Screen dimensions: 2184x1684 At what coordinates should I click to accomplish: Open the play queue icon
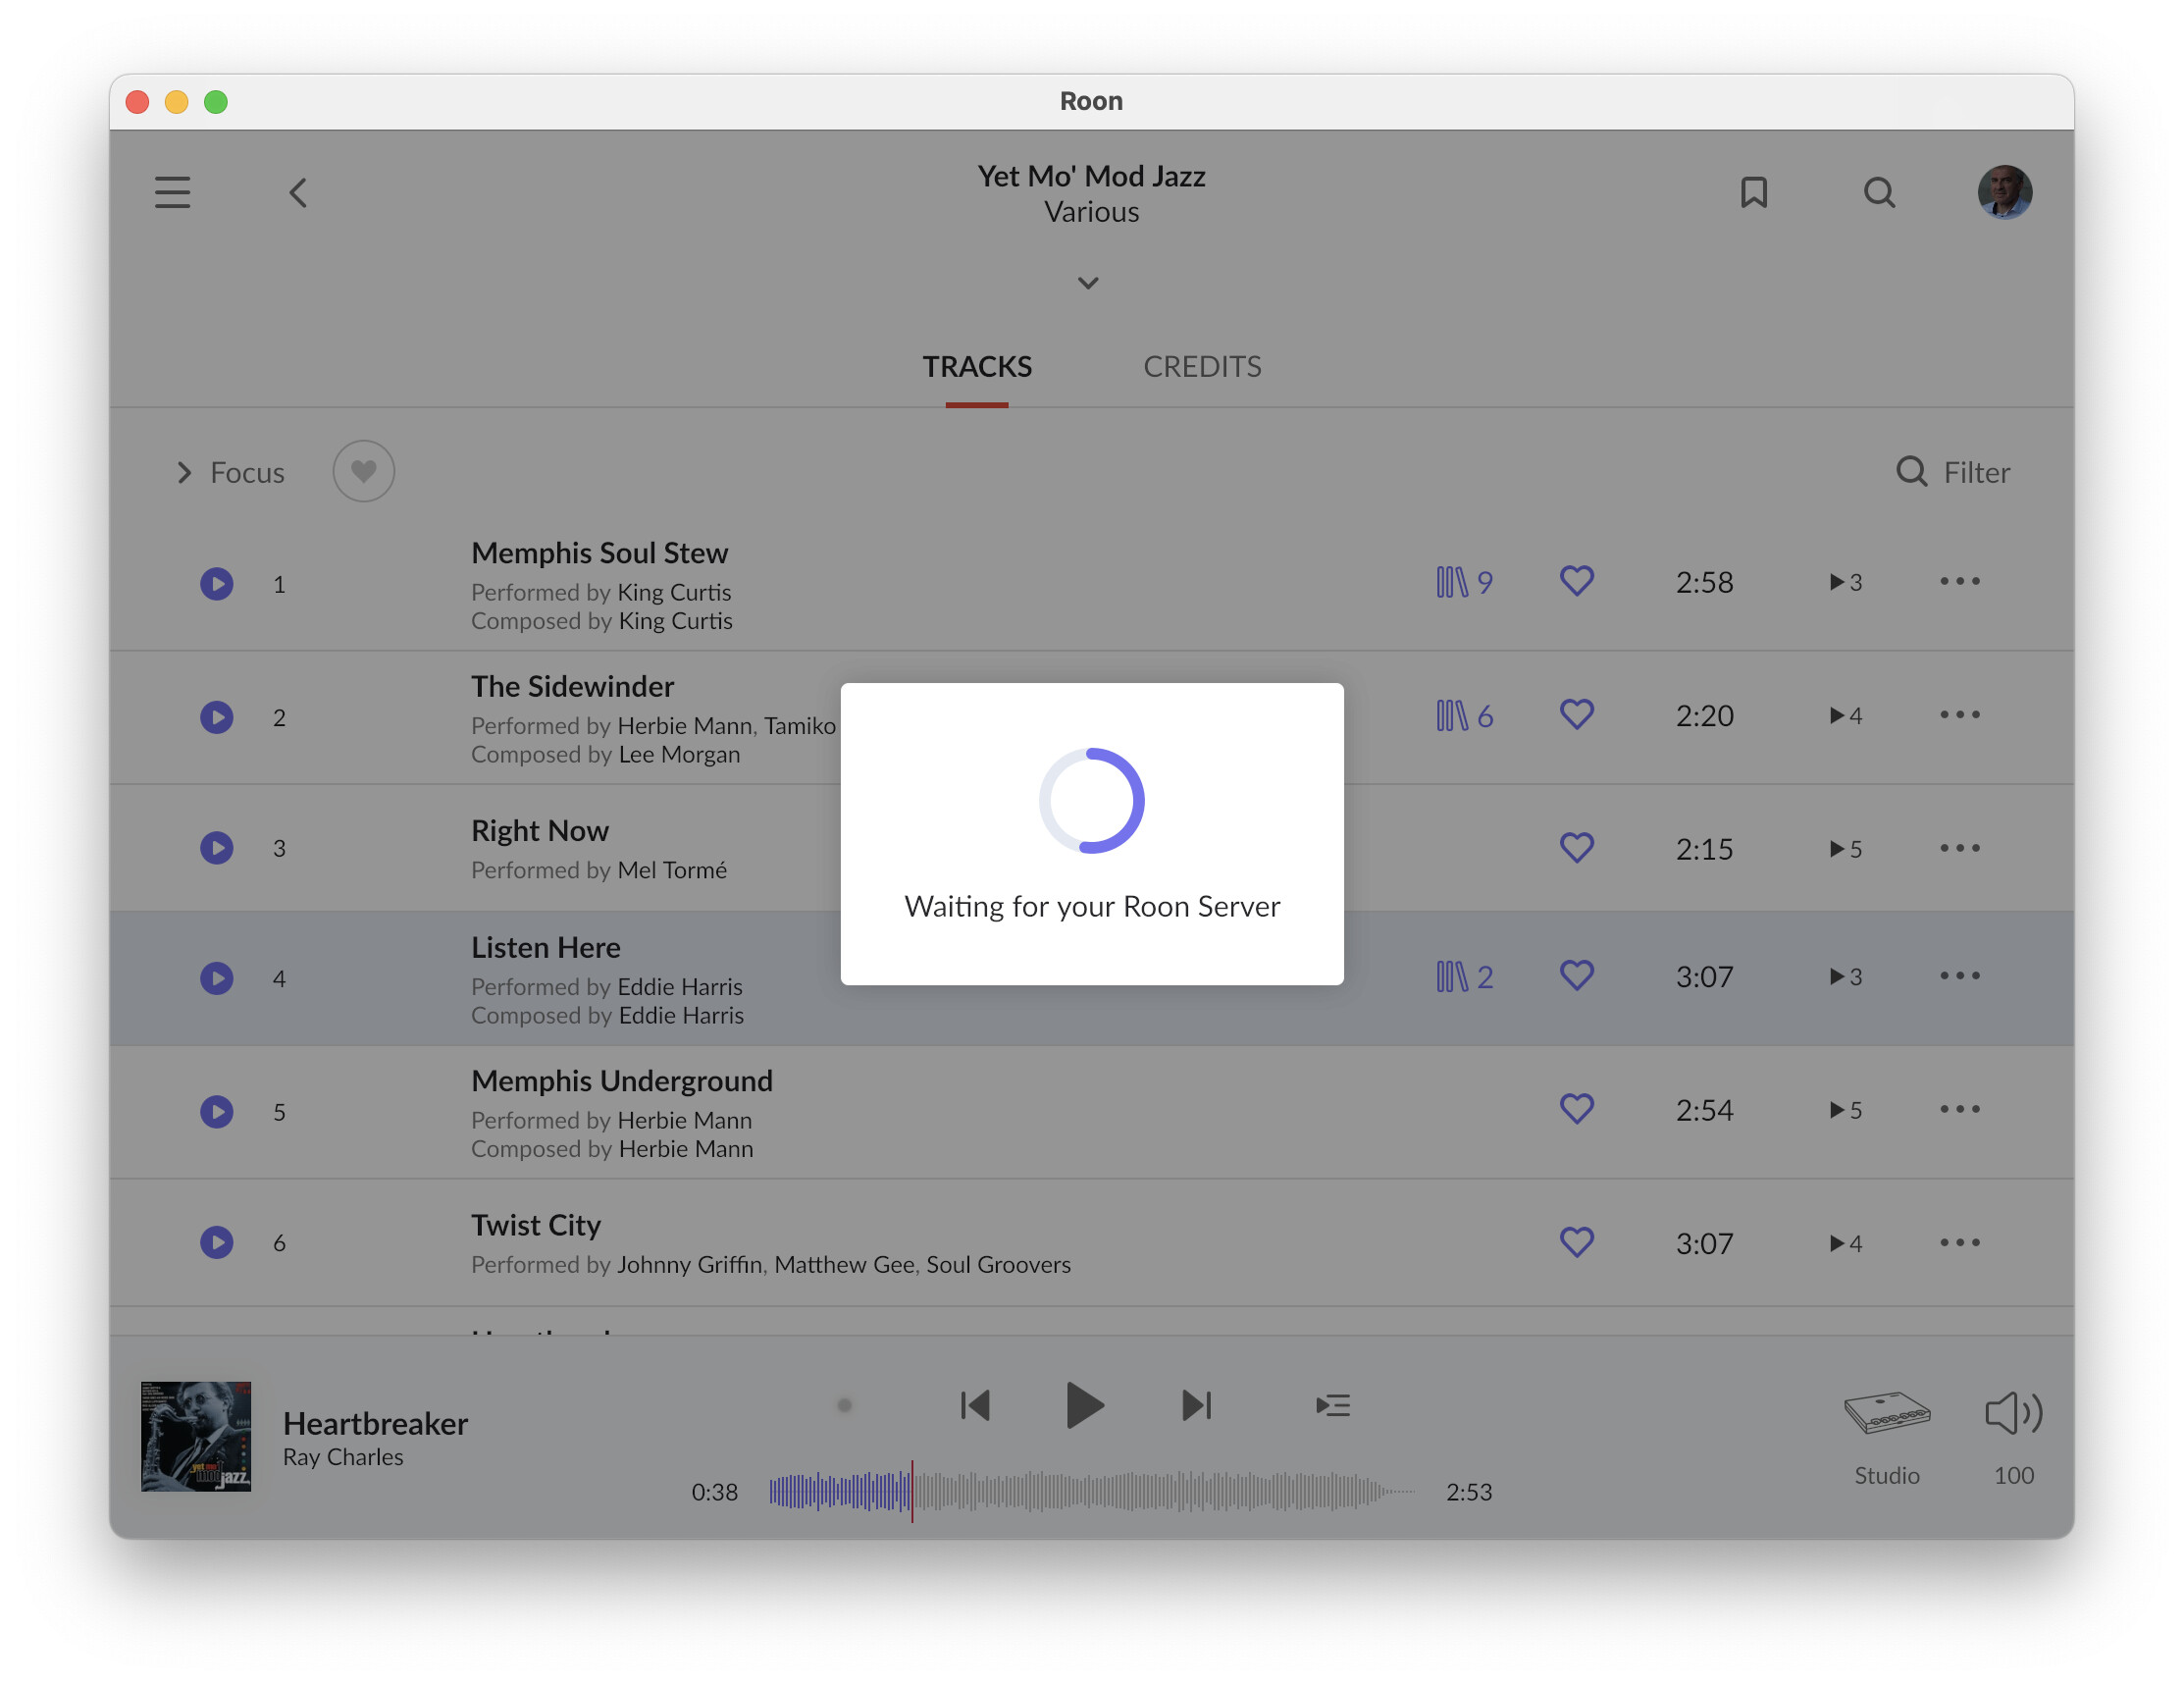pos(1332,1405)
